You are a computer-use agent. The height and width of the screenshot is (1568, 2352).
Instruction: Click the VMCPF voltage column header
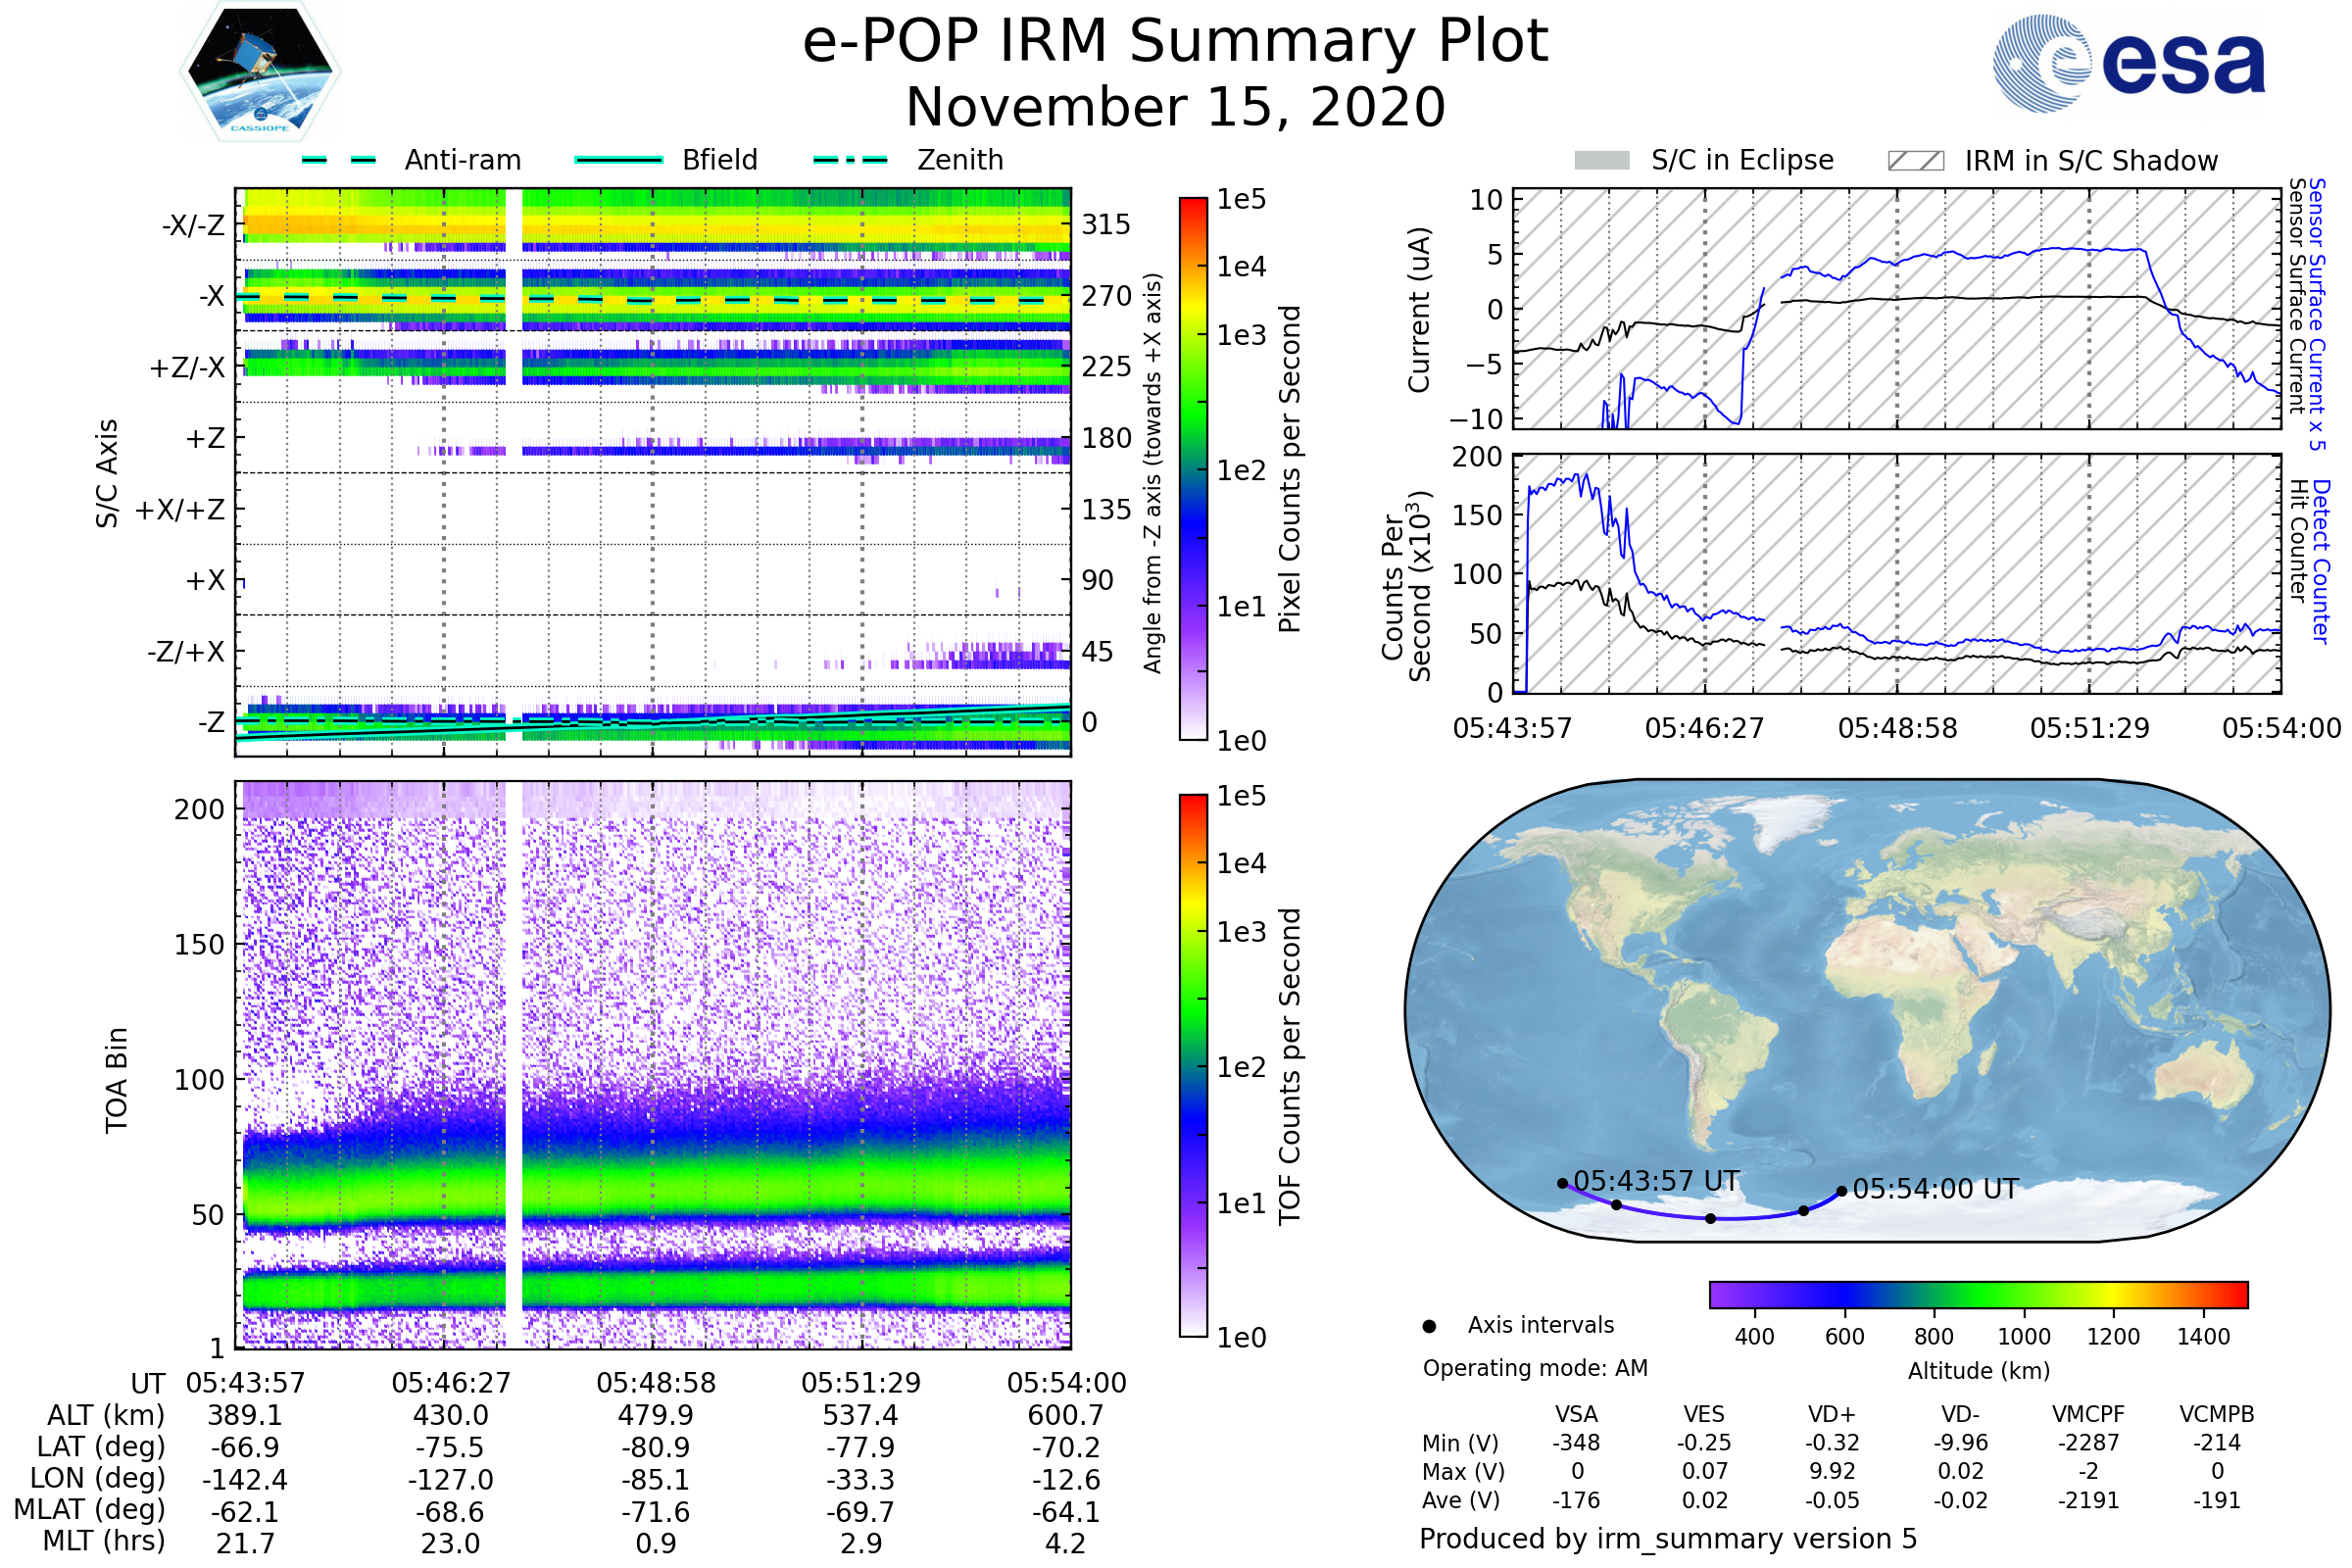(x=2088, y=1415)
